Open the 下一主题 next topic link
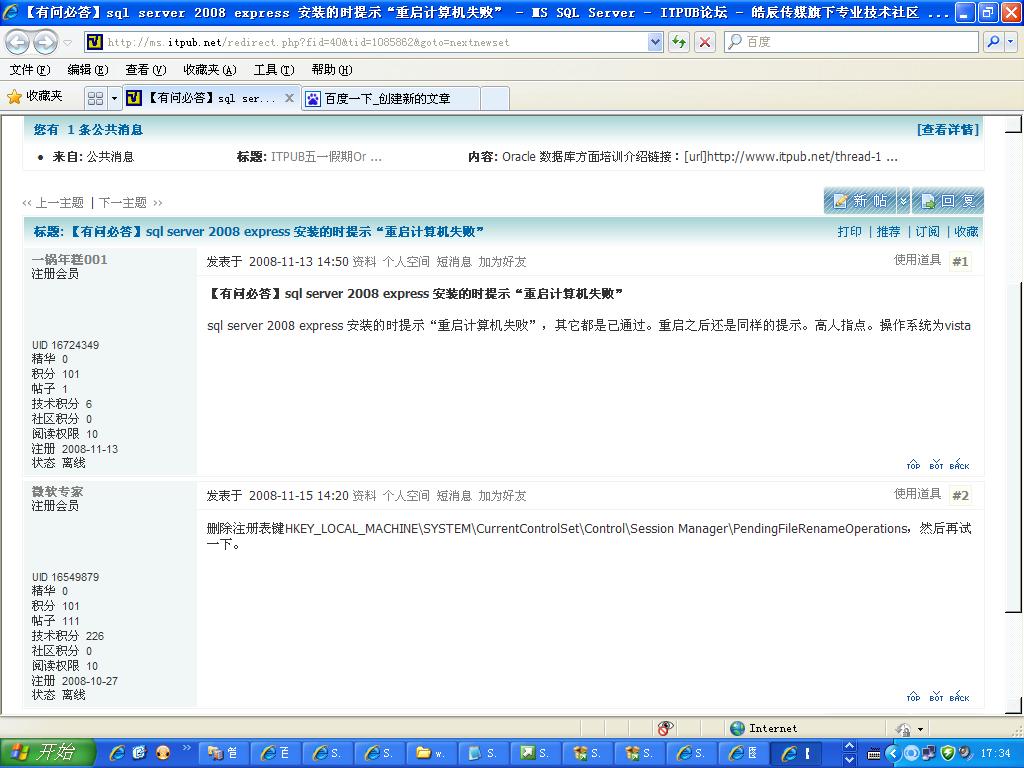The width and height of the screenshot is (1024, 768). tap(129, 203)
